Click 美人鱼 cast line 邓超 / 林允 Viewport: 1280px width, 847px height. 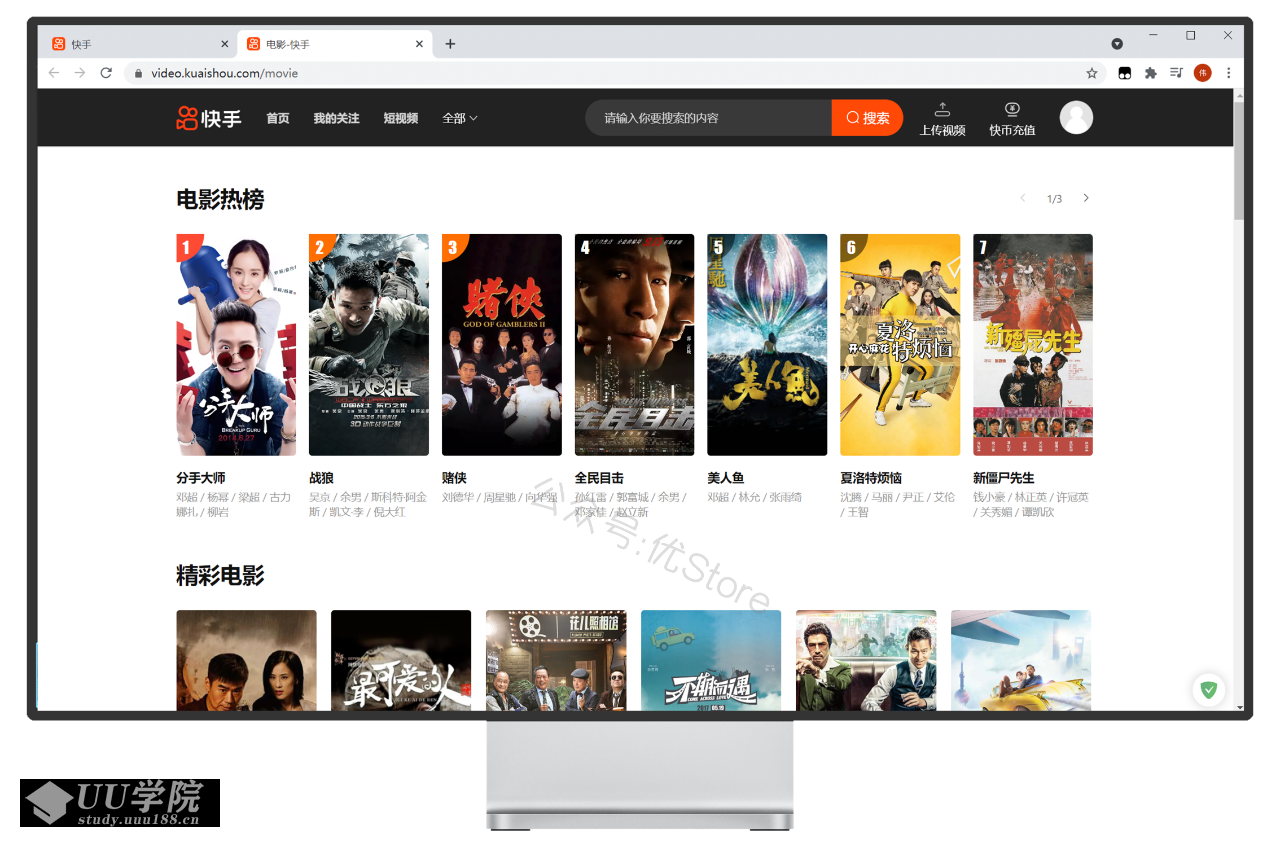(755, 497)
